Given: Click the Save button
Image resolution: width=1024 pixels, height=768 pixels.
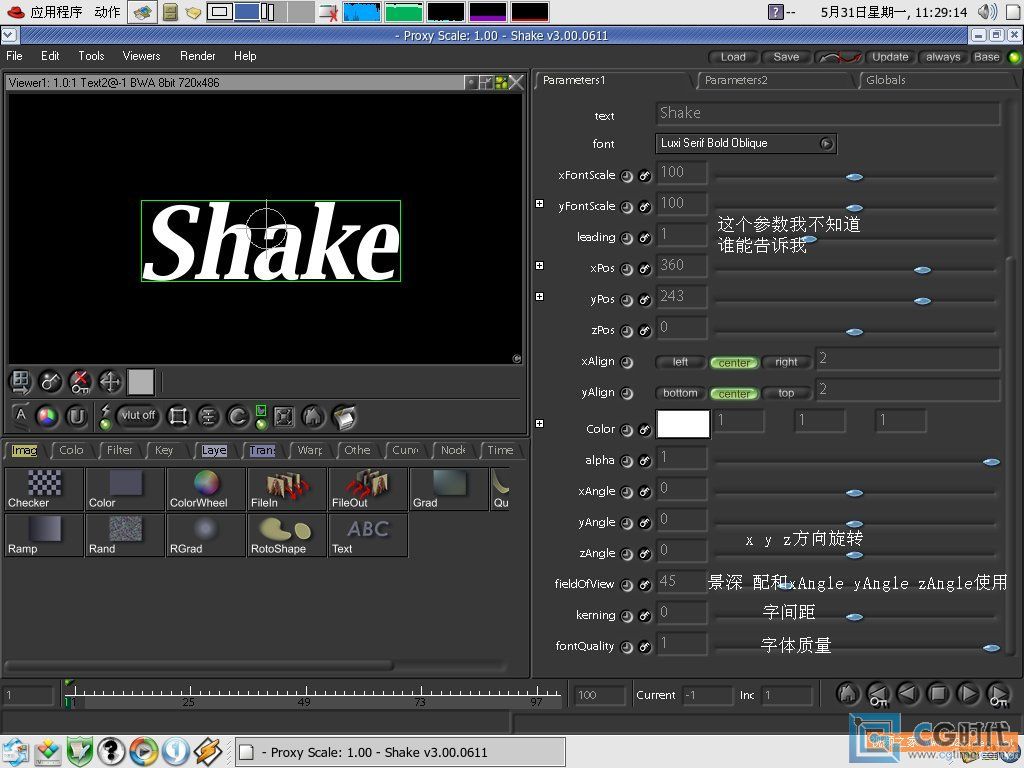Looking at the screenshot, I should point(786,57).
